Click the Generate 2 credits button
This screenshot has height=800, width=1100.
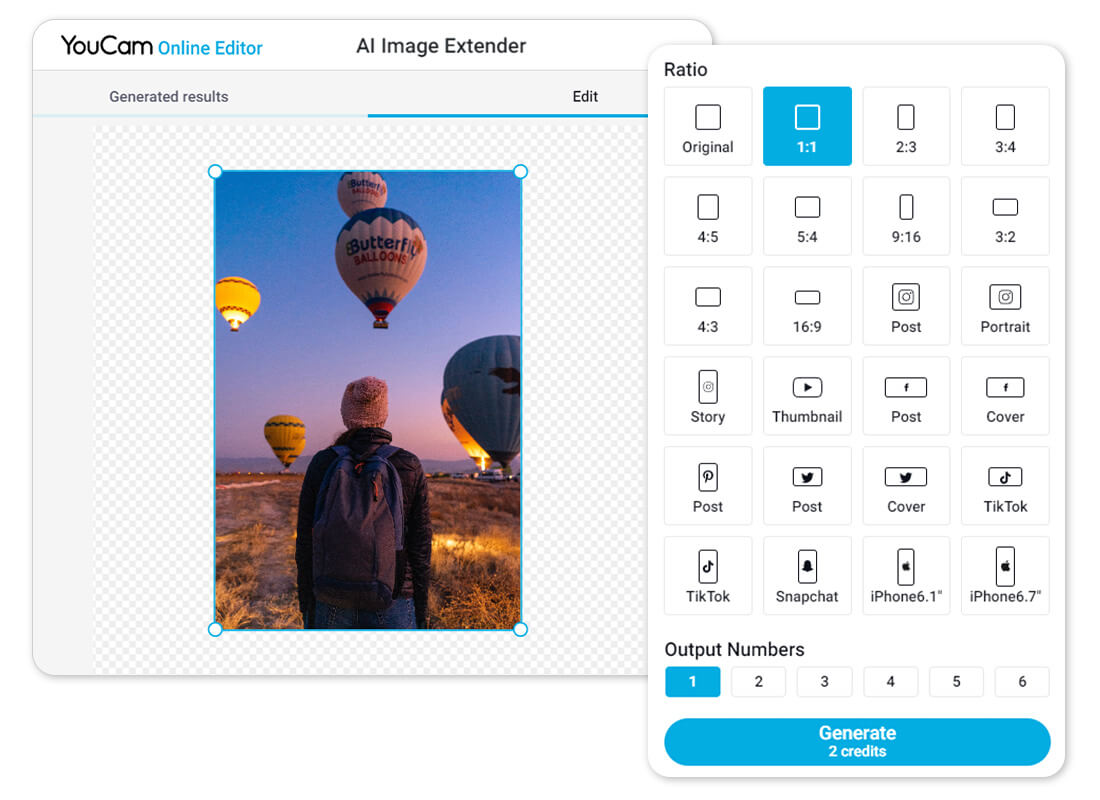coord(857,742)
